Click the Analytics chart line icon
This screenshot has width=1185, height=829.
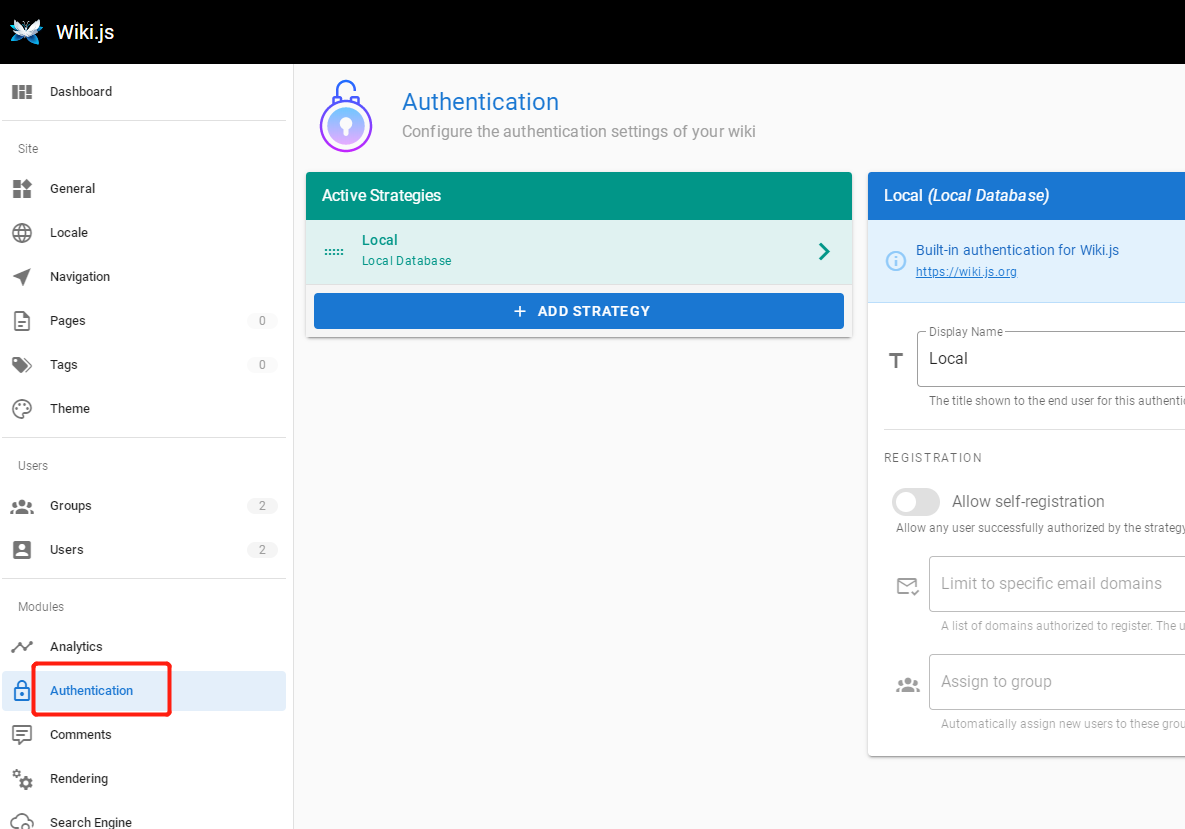click(x=22, y=646)
